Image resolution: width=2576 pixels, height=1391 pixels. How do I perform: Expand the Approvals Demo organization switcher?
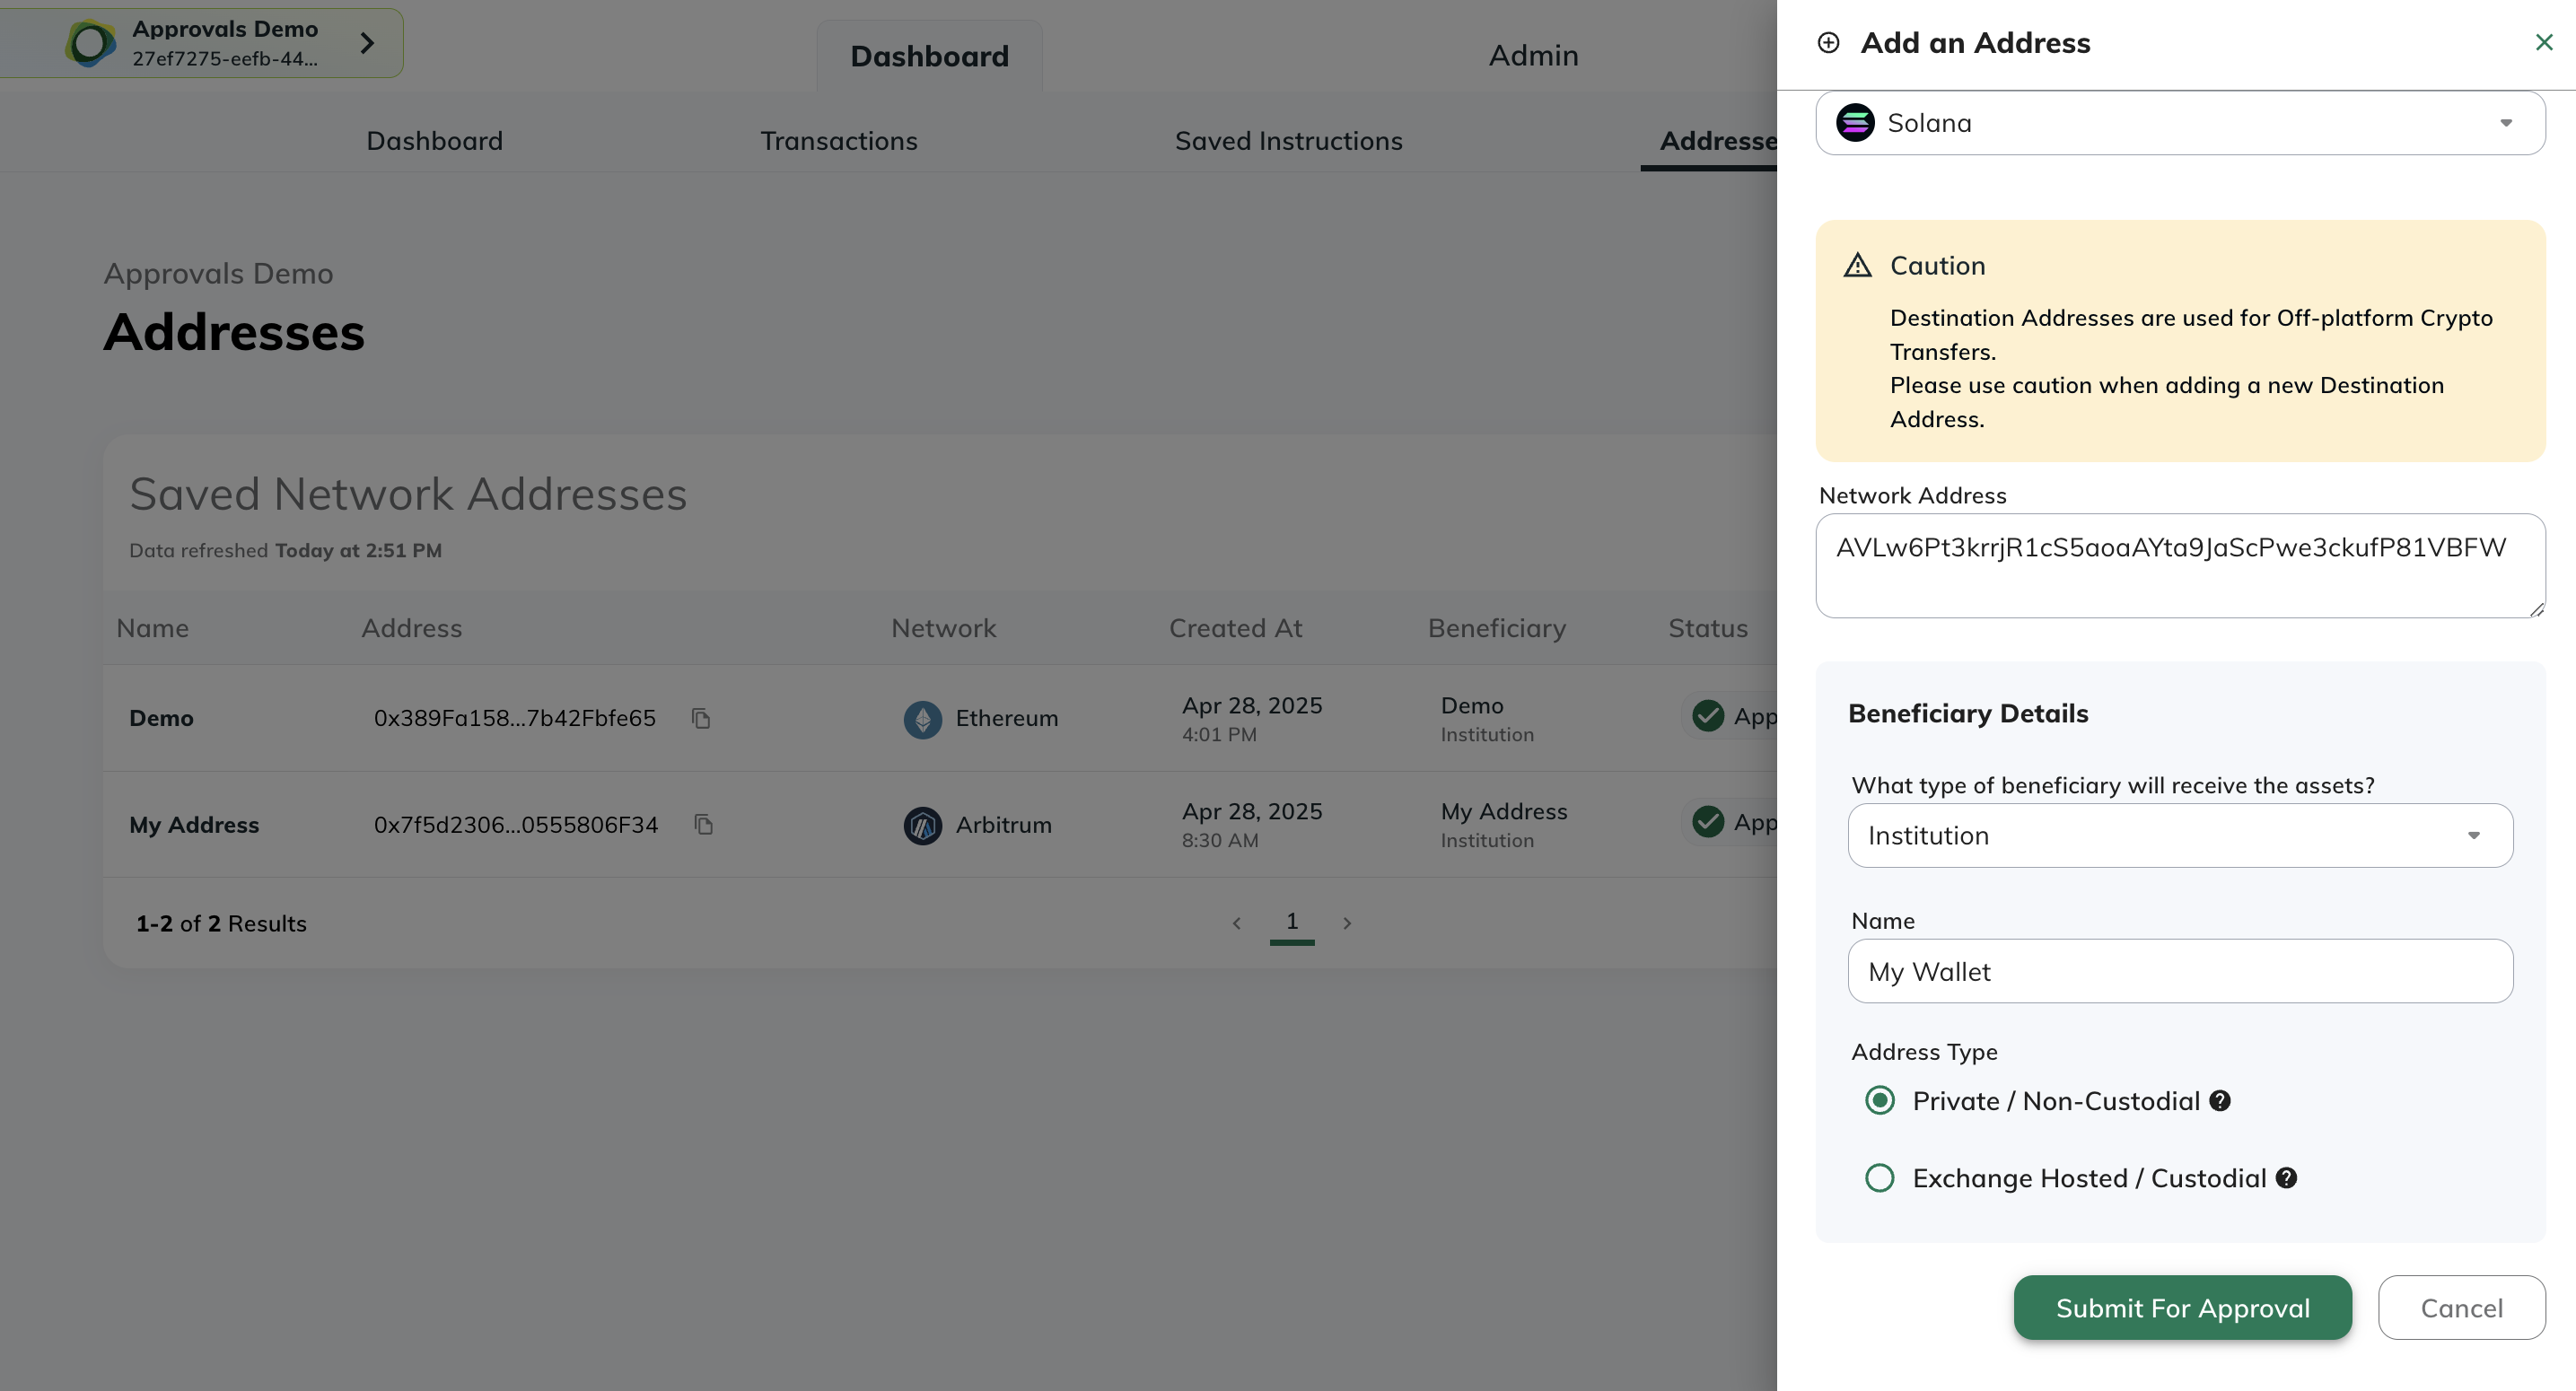[367, 43]
